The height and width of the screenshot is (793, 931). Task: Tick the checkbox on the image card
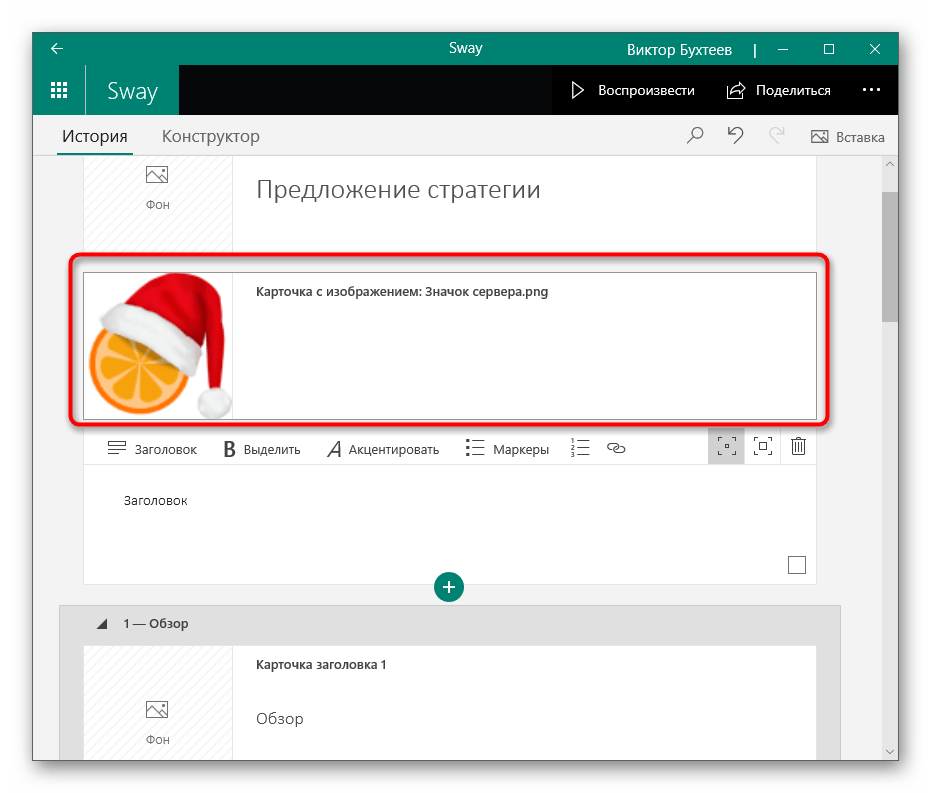(x=796, y=565)
